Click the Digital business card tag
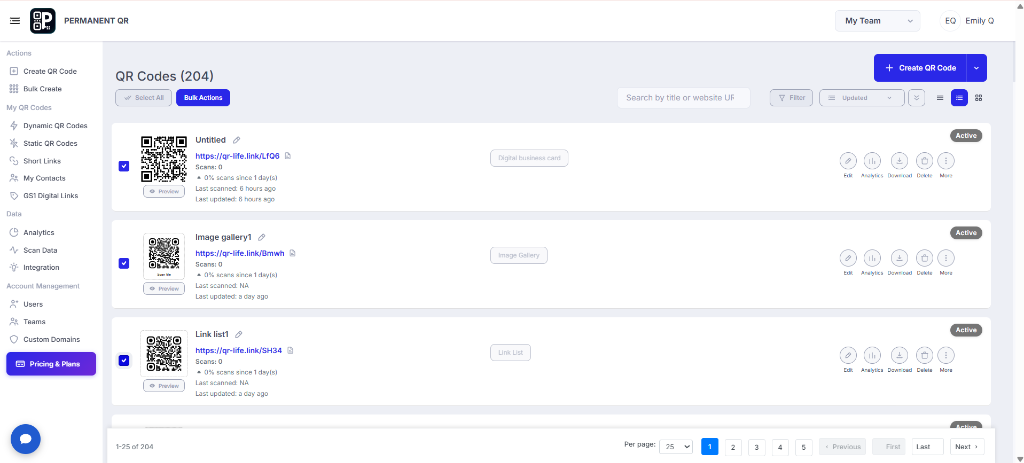The width and height of the screenshot is (1024, 463). [x=530, y=158]
